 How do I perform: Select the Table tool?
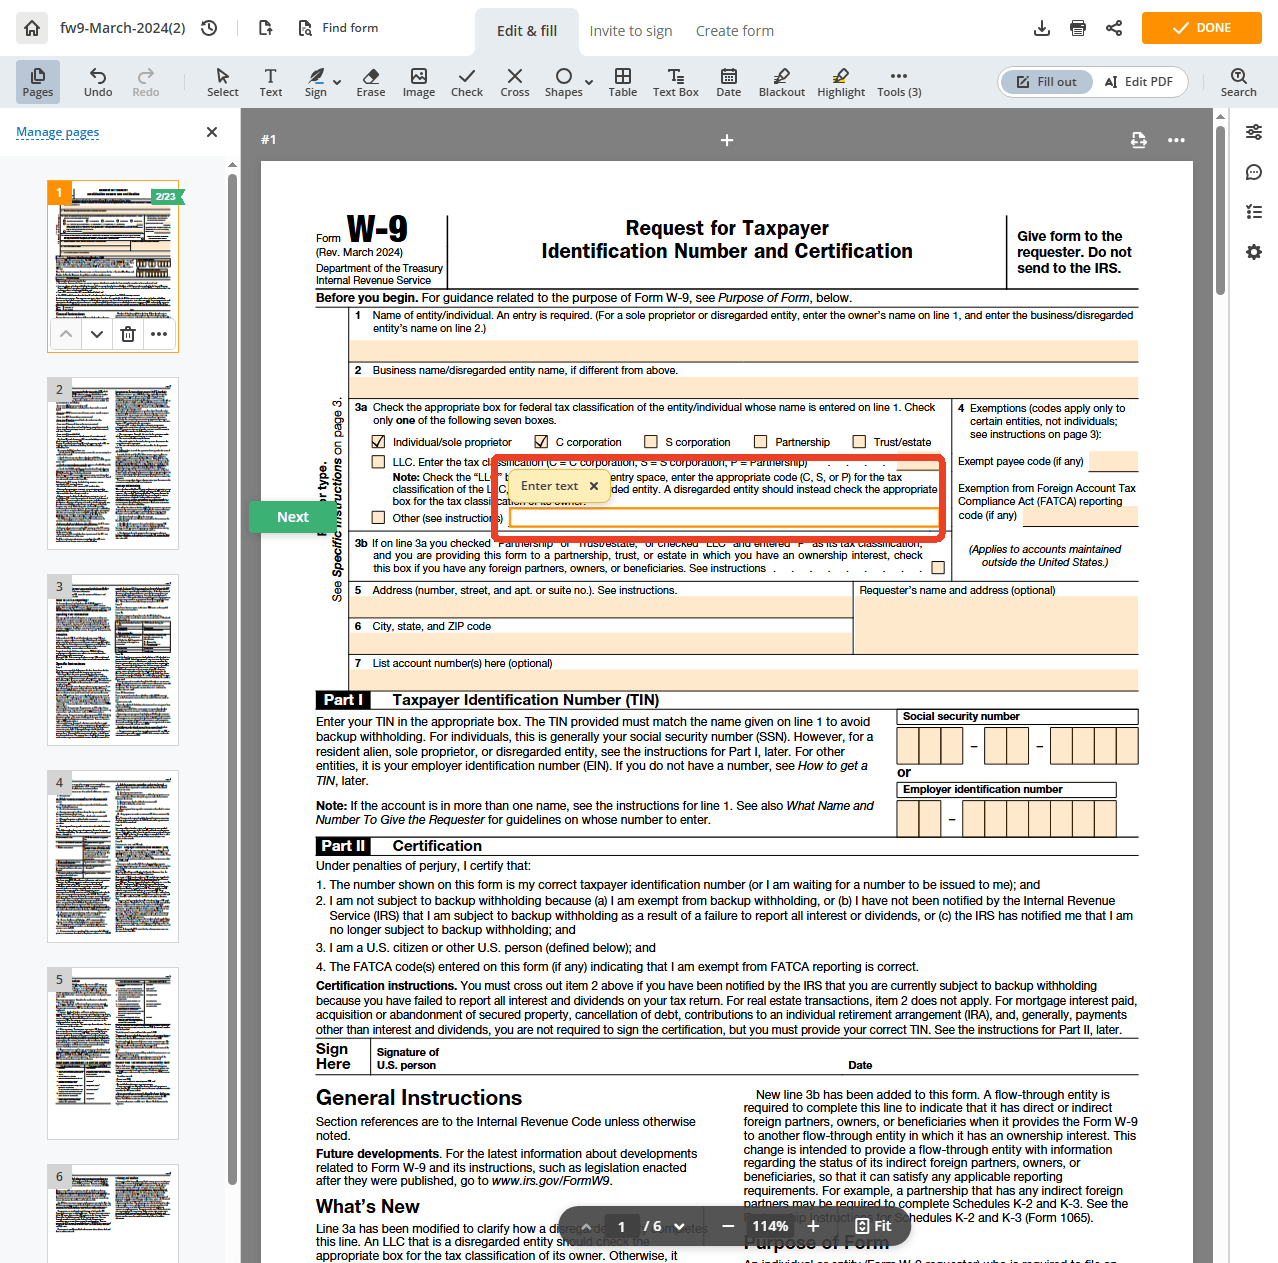point(623,81)
